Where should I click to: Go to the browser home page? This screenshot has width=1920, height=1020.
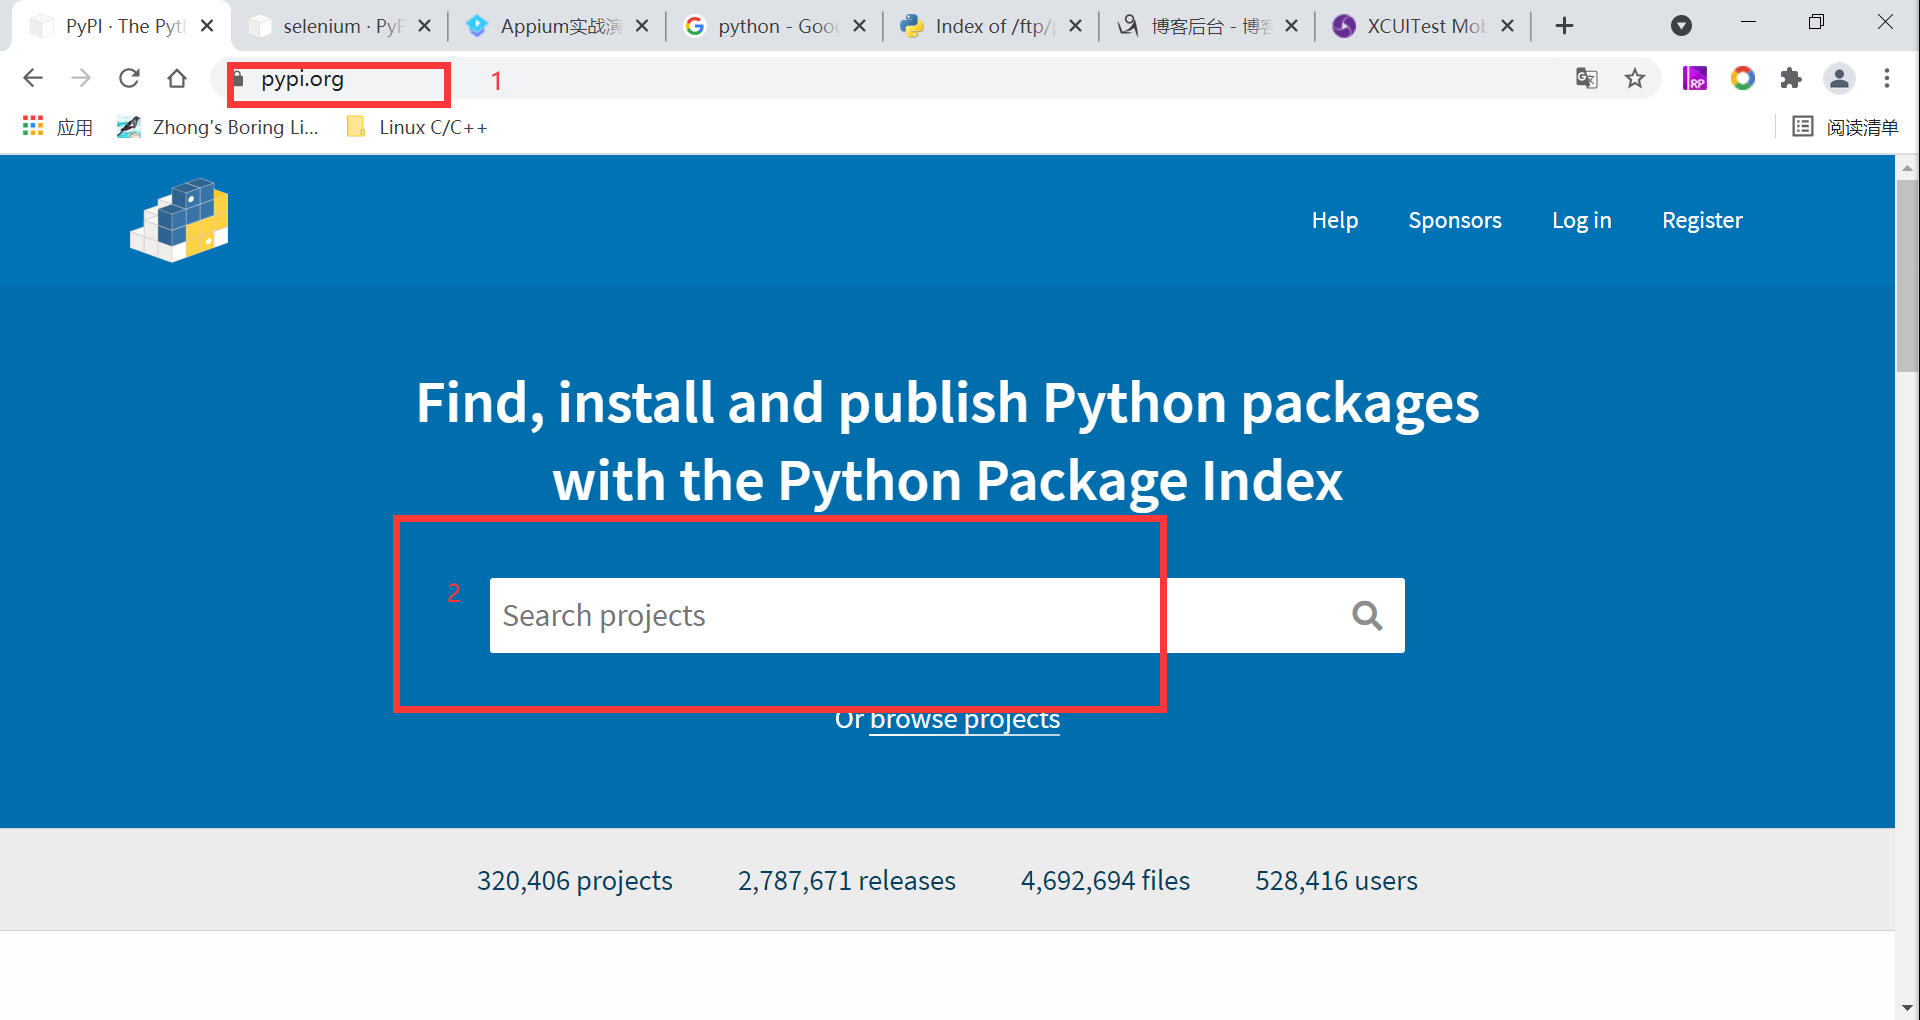[177, 78]
